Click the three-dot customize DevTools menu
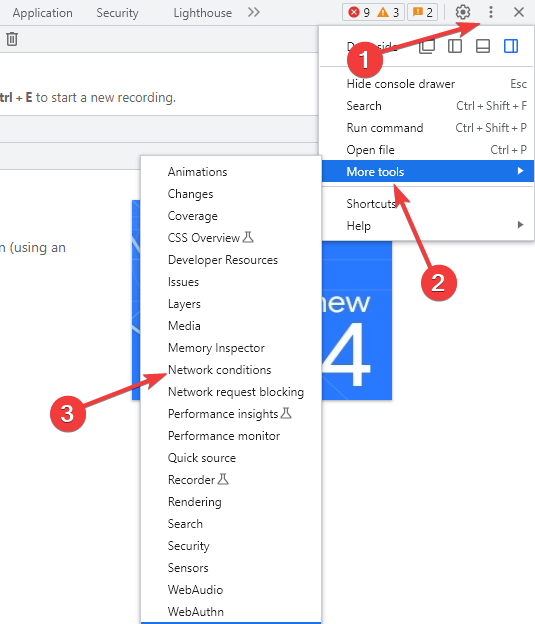Screen dimensions: 535x624 [x=491, y=12]
